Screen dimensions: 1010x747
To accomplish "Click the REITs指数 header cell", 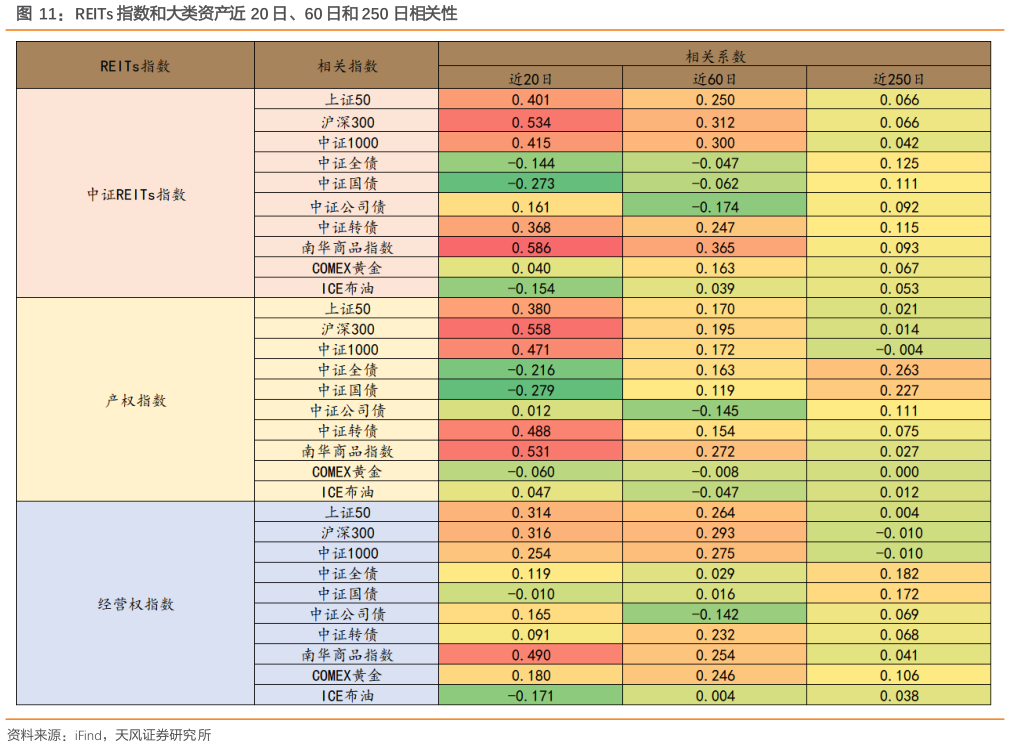I will (x=135, y=65).
